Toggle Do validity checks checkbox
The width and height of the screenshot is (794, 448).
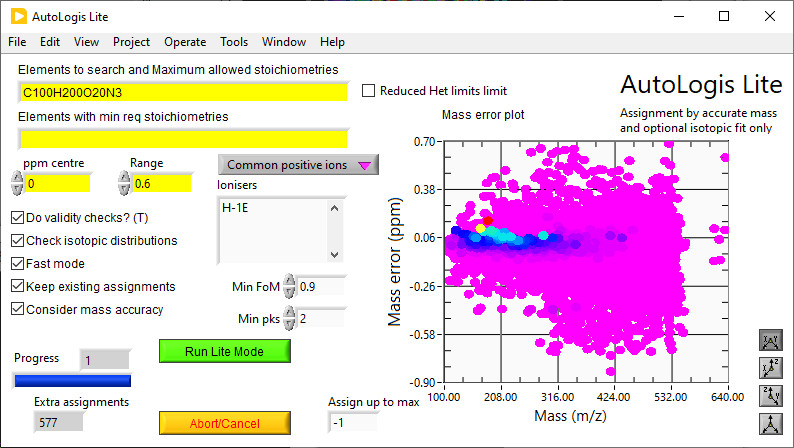point(18,218)
